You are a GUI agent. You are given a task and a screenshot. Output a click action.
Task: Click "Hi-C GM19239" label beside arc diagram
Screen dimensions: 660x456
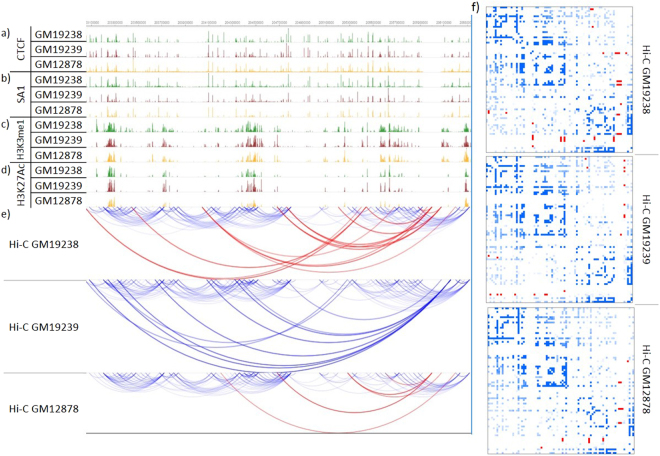[44, 327]
